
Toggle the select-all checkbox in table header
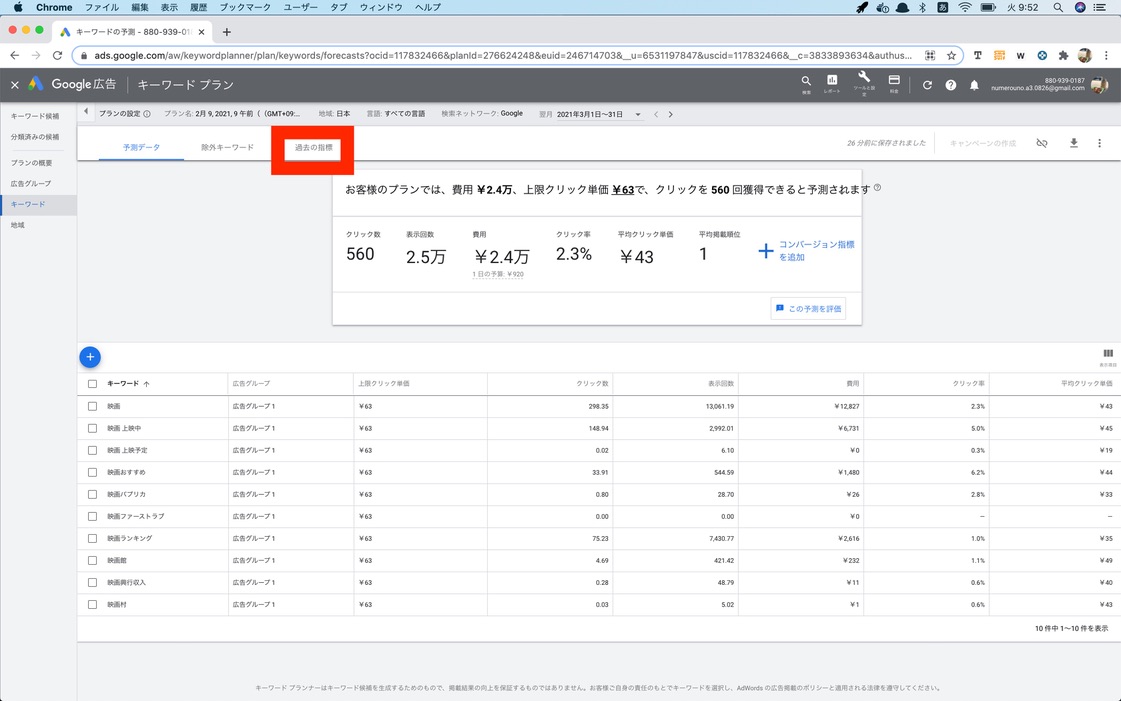(92, 384)
